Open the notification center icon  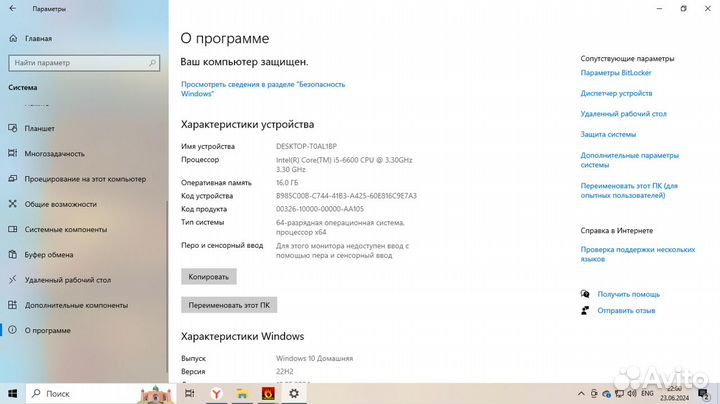(x=703, y=393)
